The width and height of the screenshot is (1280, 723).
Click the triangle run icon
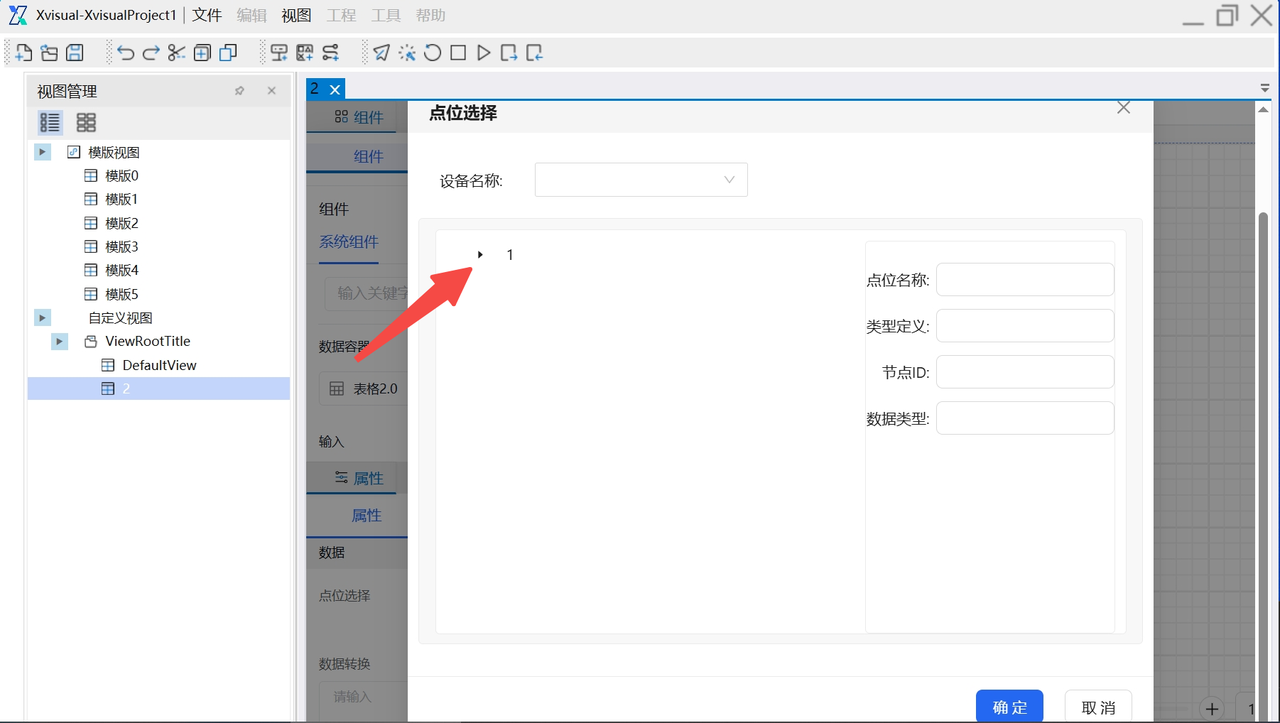point(484,53)
